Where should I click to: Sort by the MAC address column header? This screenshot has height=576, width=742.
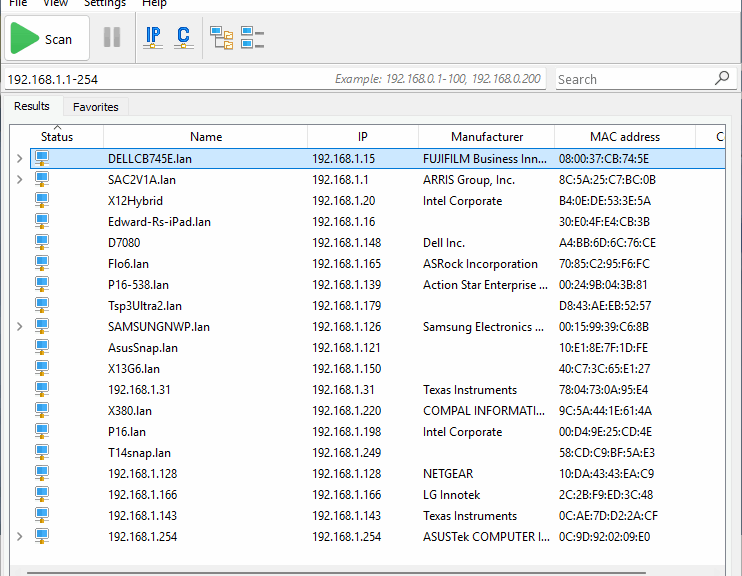[625, 137]
